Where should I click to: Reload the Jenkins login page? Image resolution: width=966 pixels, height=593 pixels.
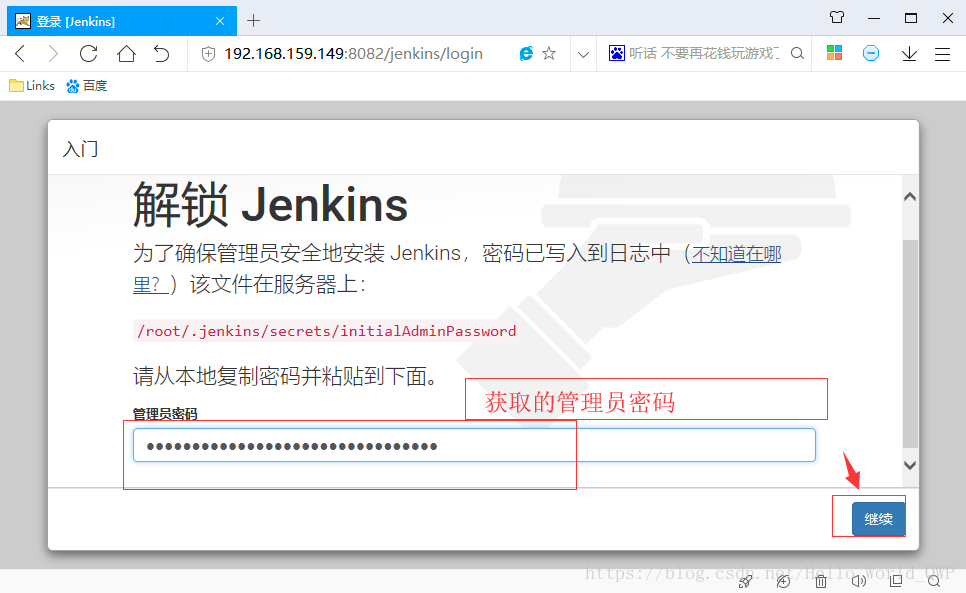coord(89,54)
